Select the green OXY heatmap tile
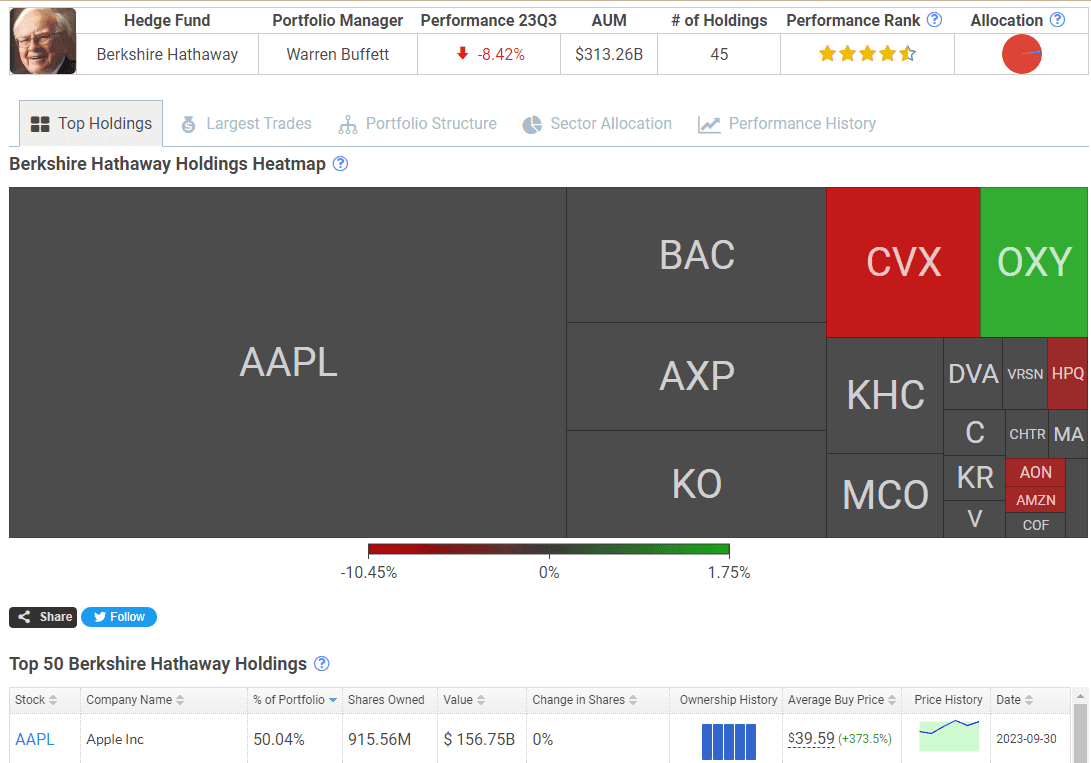Viewport: 1091px width, 763px height. [1033, 262]
